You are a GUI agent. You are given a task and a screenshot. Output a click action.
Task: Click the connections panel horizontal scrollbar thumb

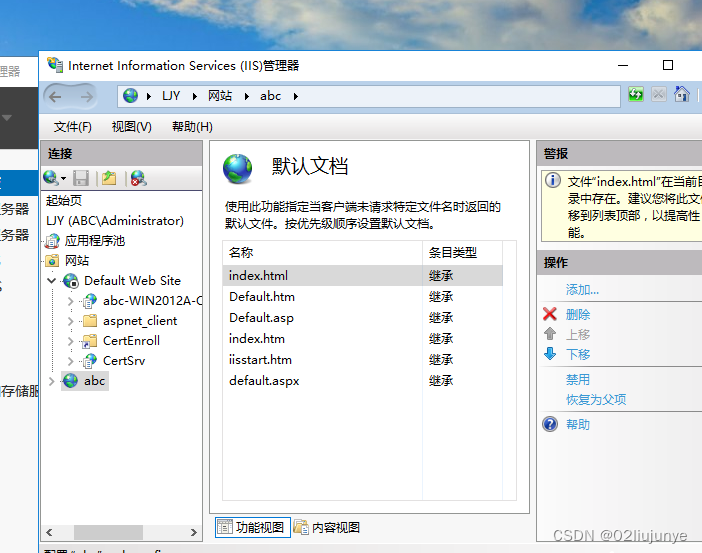coord(108,532)
